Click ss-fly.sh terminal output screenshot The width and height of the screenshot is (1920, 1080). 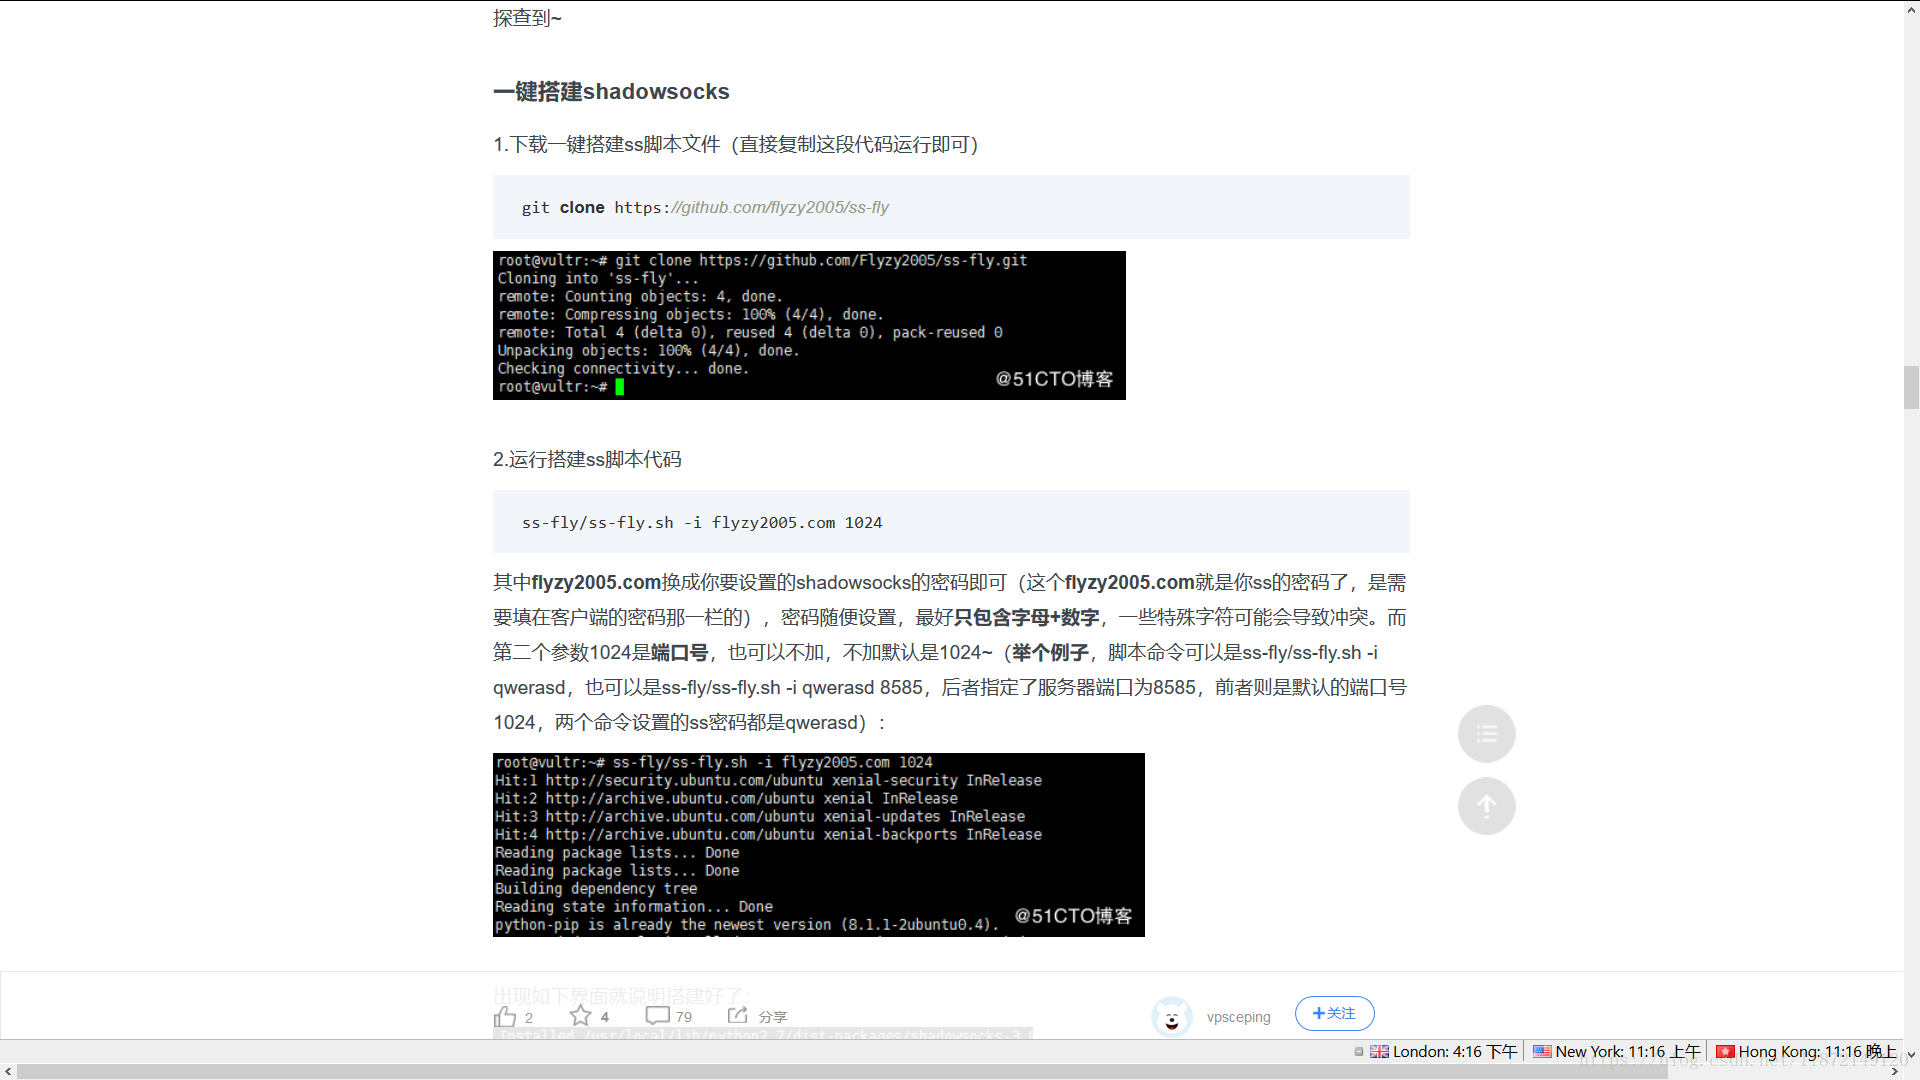818,845
